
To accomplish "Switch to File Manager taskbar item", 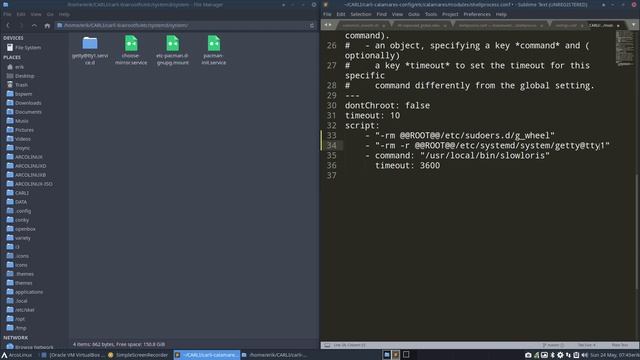I will [x=275, y=355].
